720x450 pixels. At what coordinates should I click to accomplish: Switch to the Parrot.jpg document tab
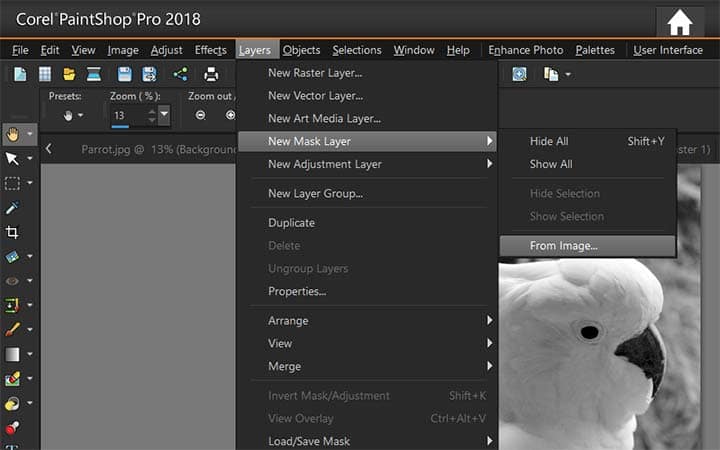[x=158, y=149]
